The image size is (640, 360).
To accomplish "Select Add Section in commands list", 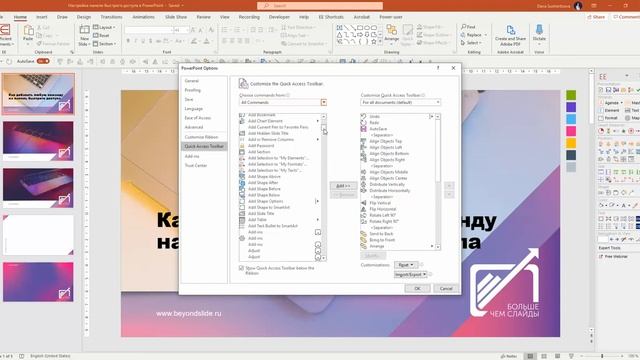I will click(x=259, y=152).
